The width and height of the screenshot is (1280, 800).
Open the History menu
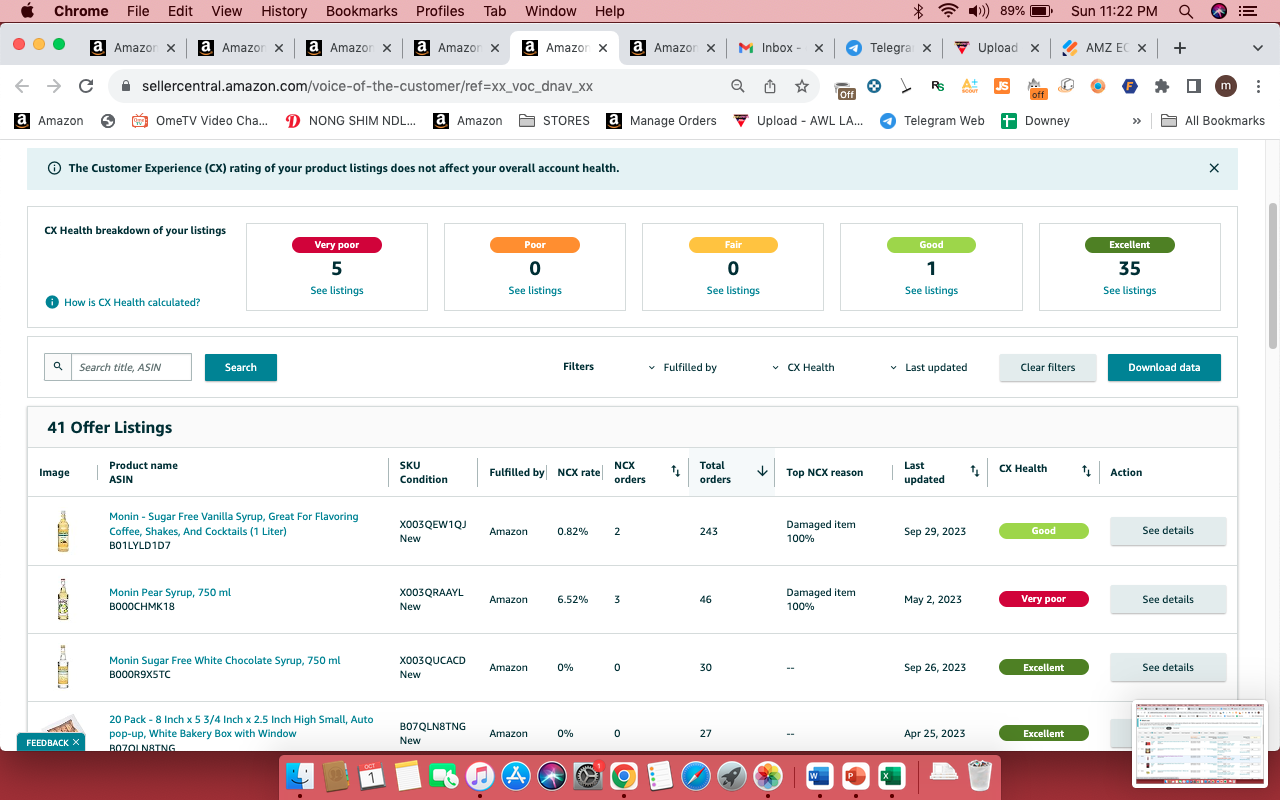[x=284, y=11]
